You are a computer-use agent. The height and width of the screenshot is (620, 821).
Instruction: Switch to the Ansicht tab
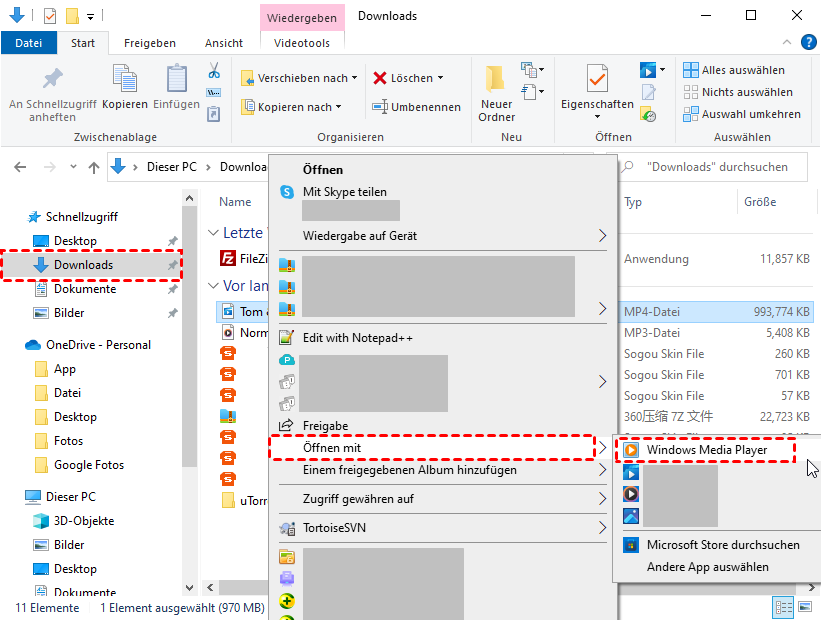pyautogui.click(x=224, y=43)
